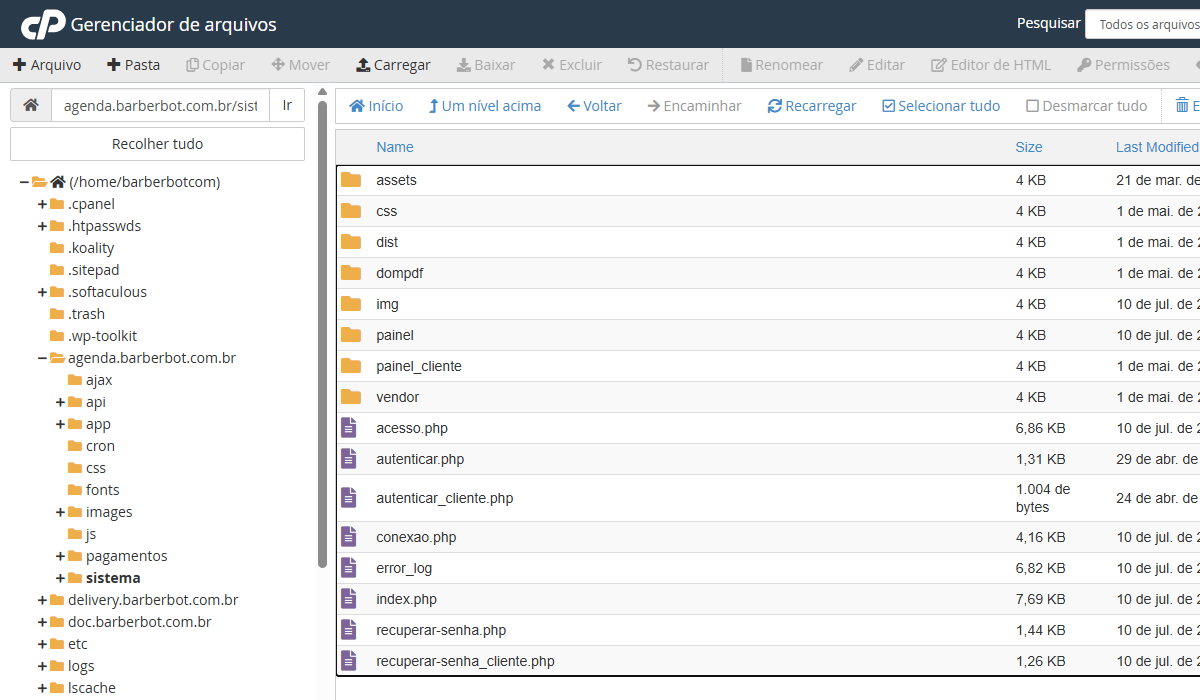Sort files by Name column header
This screenshot has width=1200, height=700.
394,147
